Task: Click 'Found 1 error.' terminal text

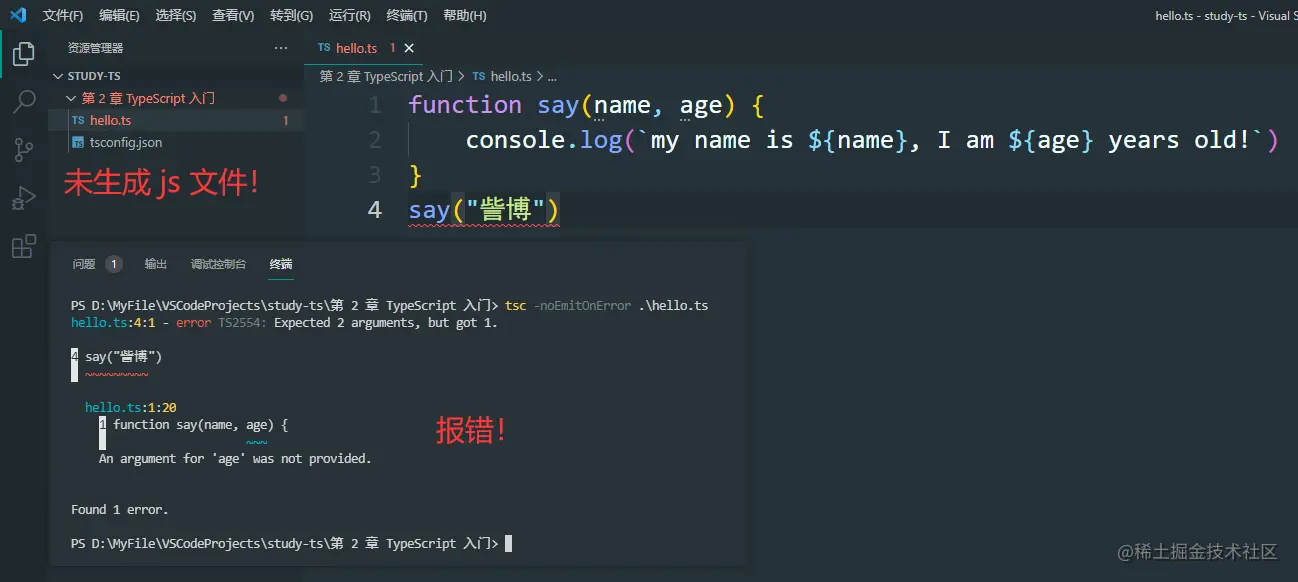Action: click(x=120, y=509)
